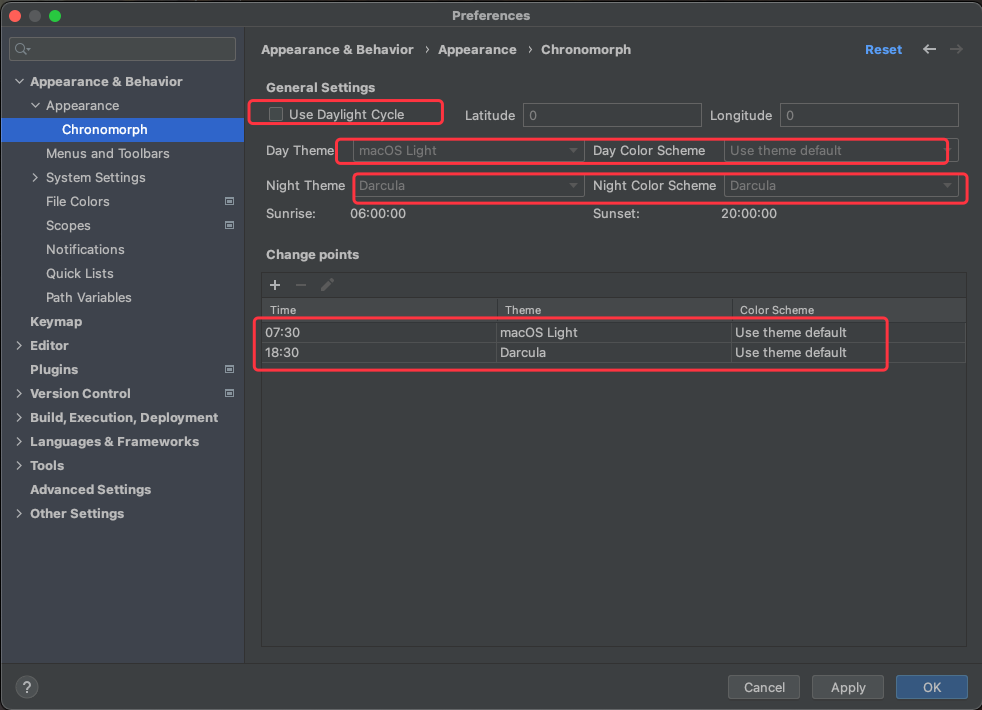
Task: Focus the Longitude input field
Action: coord(869,115)
